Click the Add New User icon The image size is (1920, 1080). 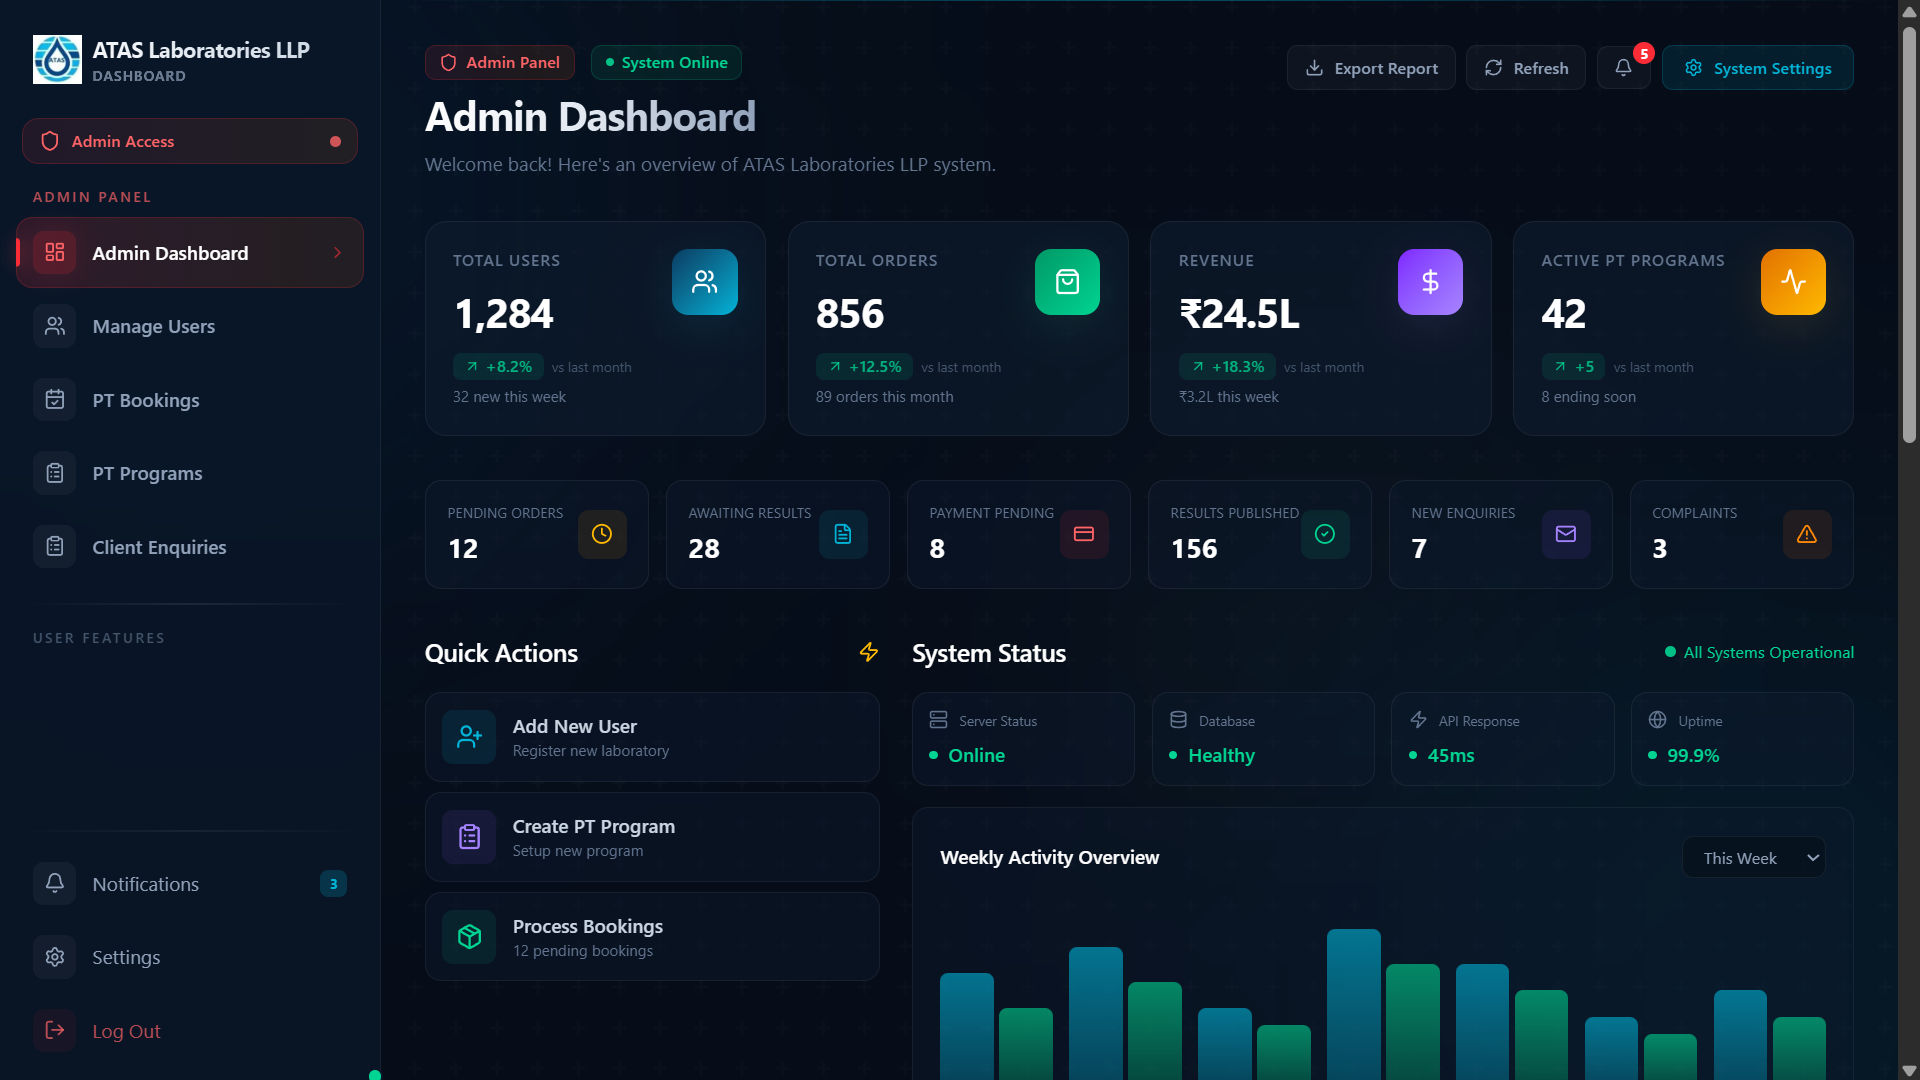point(469,737)
